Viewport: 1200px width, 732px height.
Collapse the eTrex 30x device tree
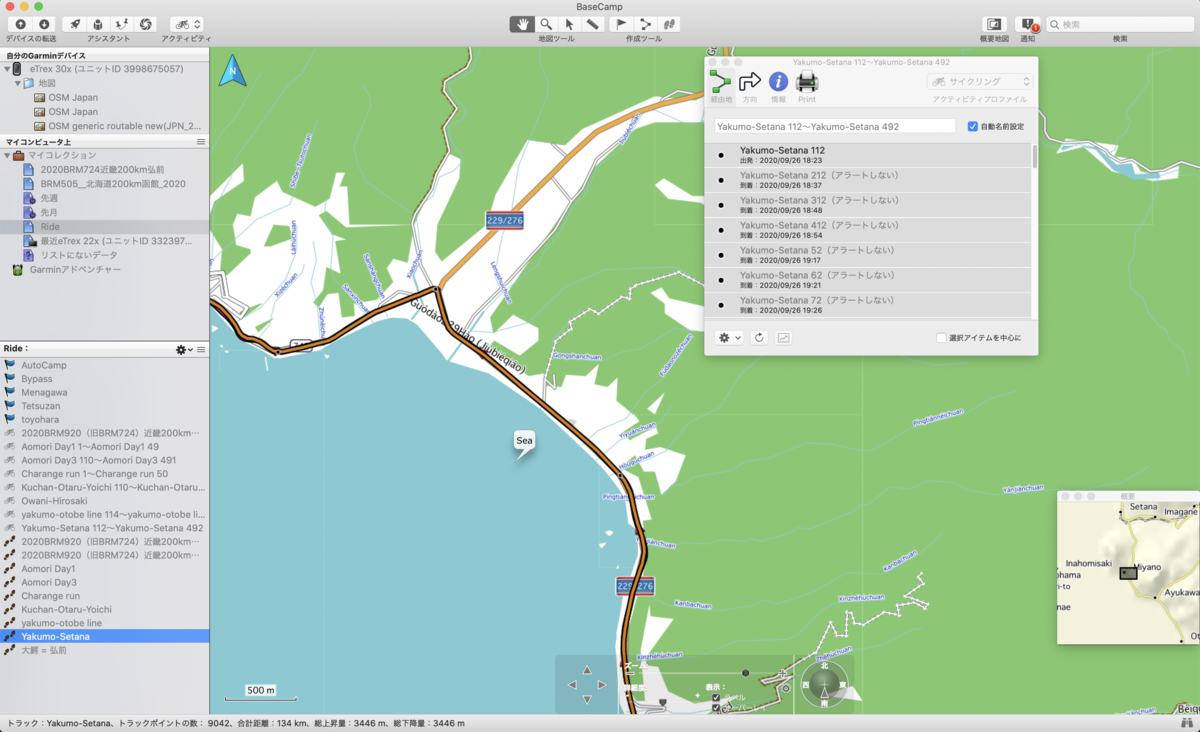point(7,69)
